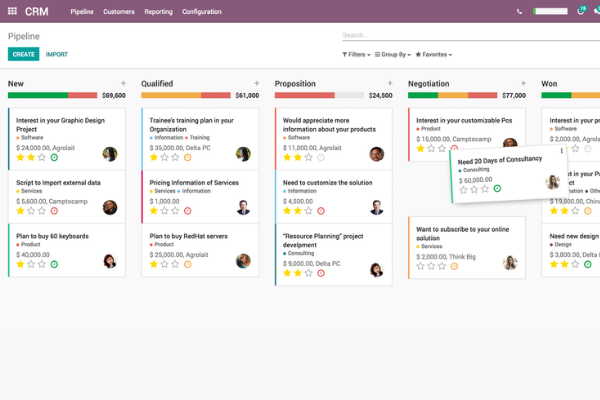Open the apps grid menu icon

(x=12, y=11)
